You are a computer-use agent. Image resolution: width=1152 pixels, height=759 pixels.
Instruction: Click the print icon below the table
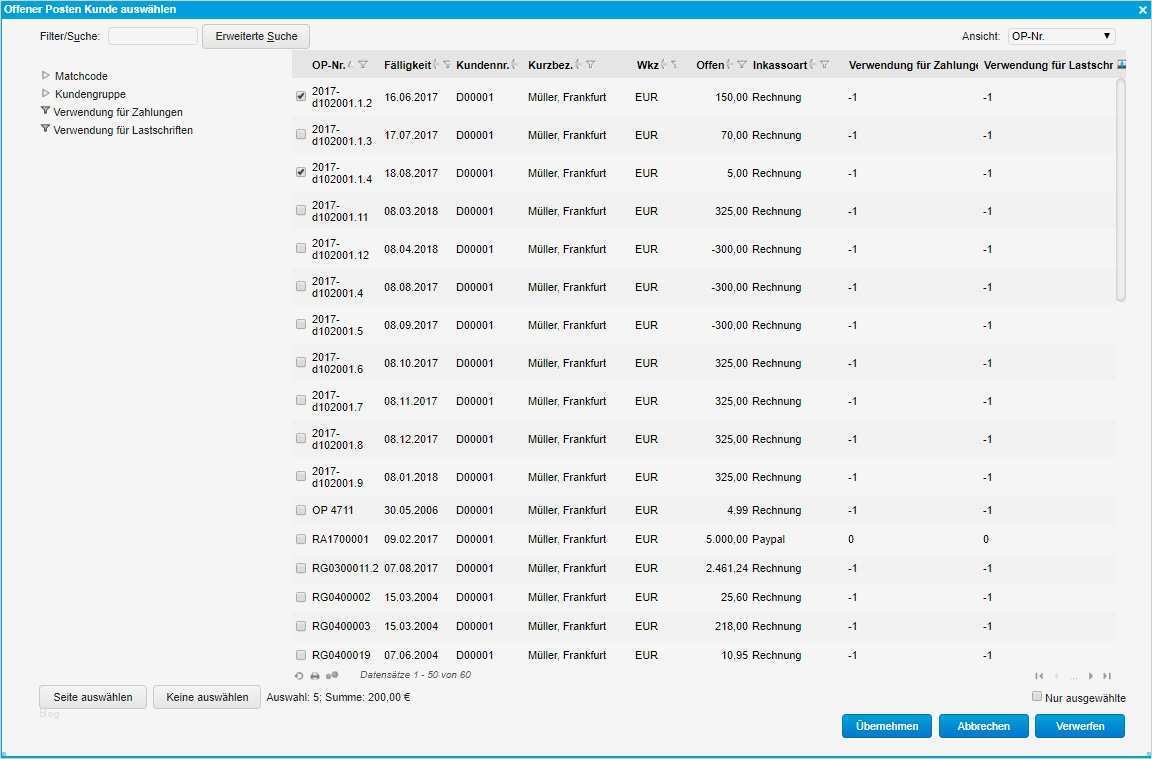coord(315,675)
